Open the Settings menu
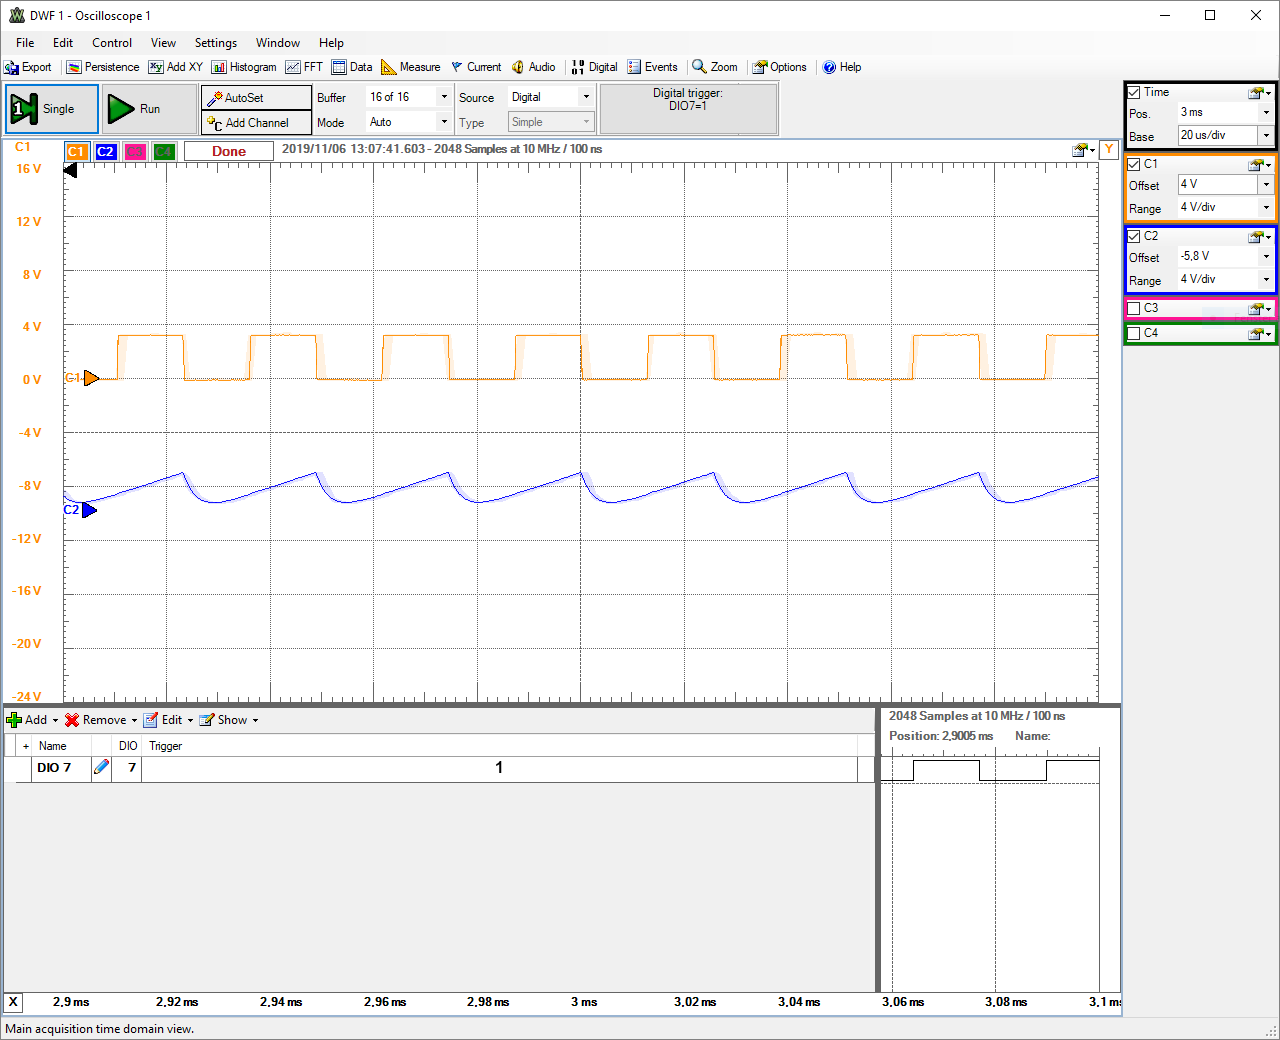The width and height of the screenshot is (1280, 1040). tap(215, 43)
